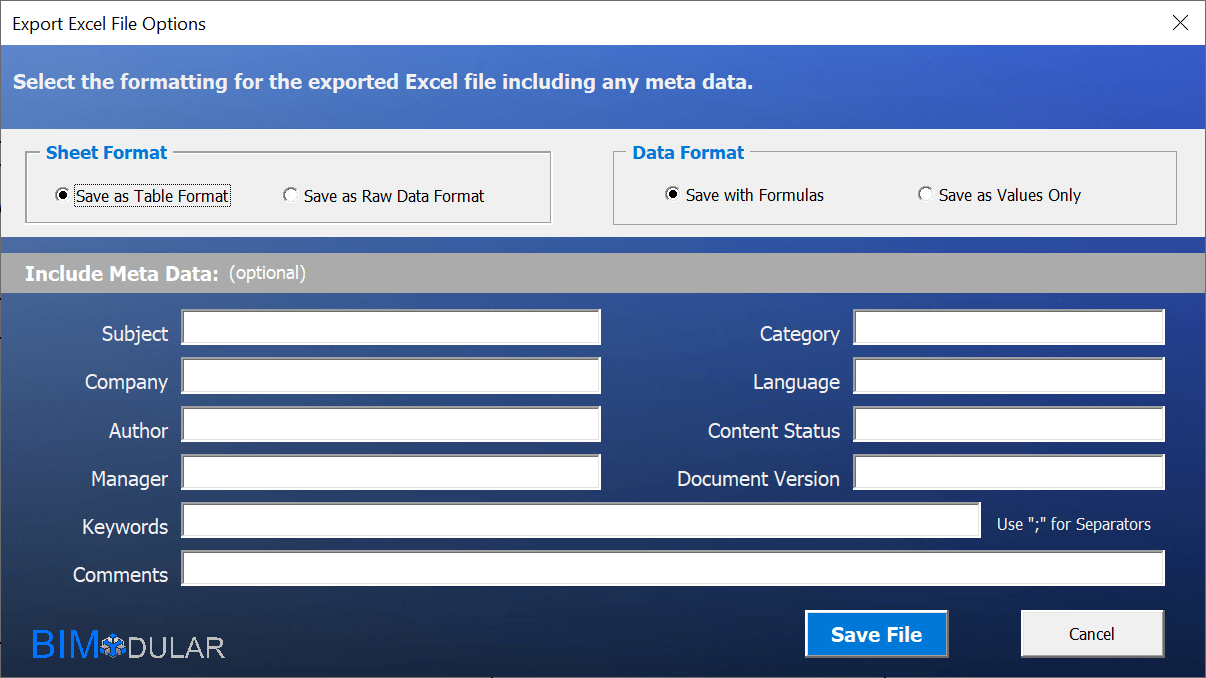Image resolution: width=1206 pixels, height=678 pixels.
Task: Focus the Company input box
Action: [x=390, y=376]
